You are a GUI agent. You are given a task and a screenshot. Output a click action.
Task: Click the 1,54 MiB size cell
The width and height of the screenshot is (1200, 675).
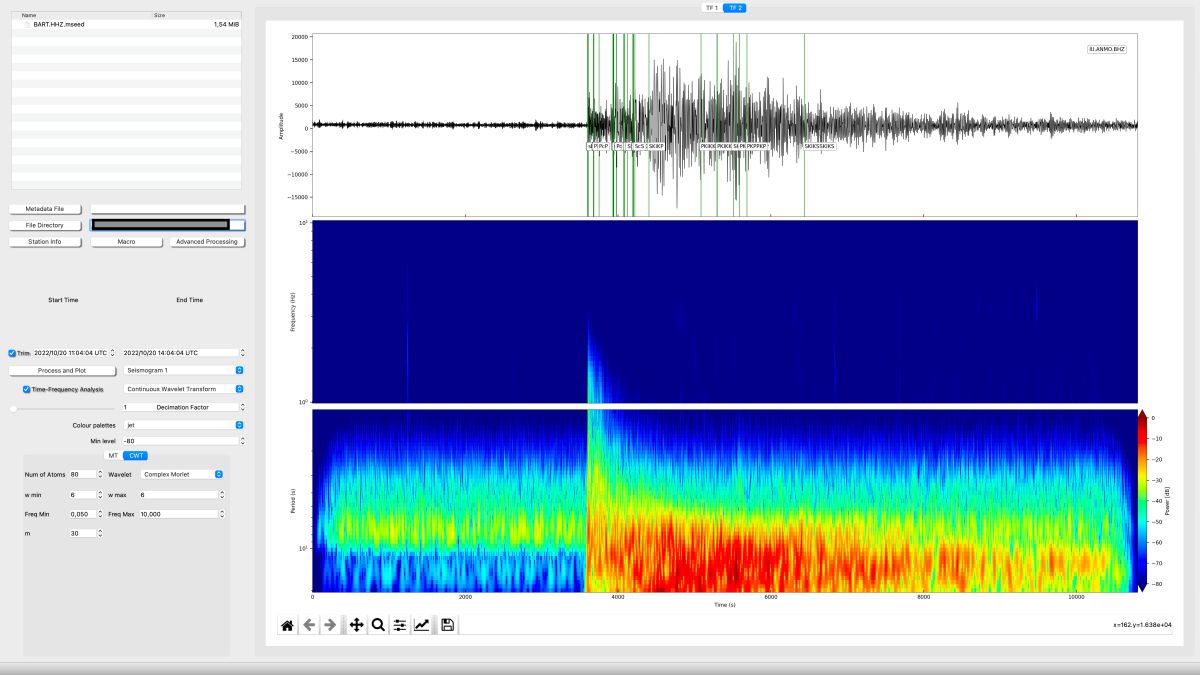[225, 23]
